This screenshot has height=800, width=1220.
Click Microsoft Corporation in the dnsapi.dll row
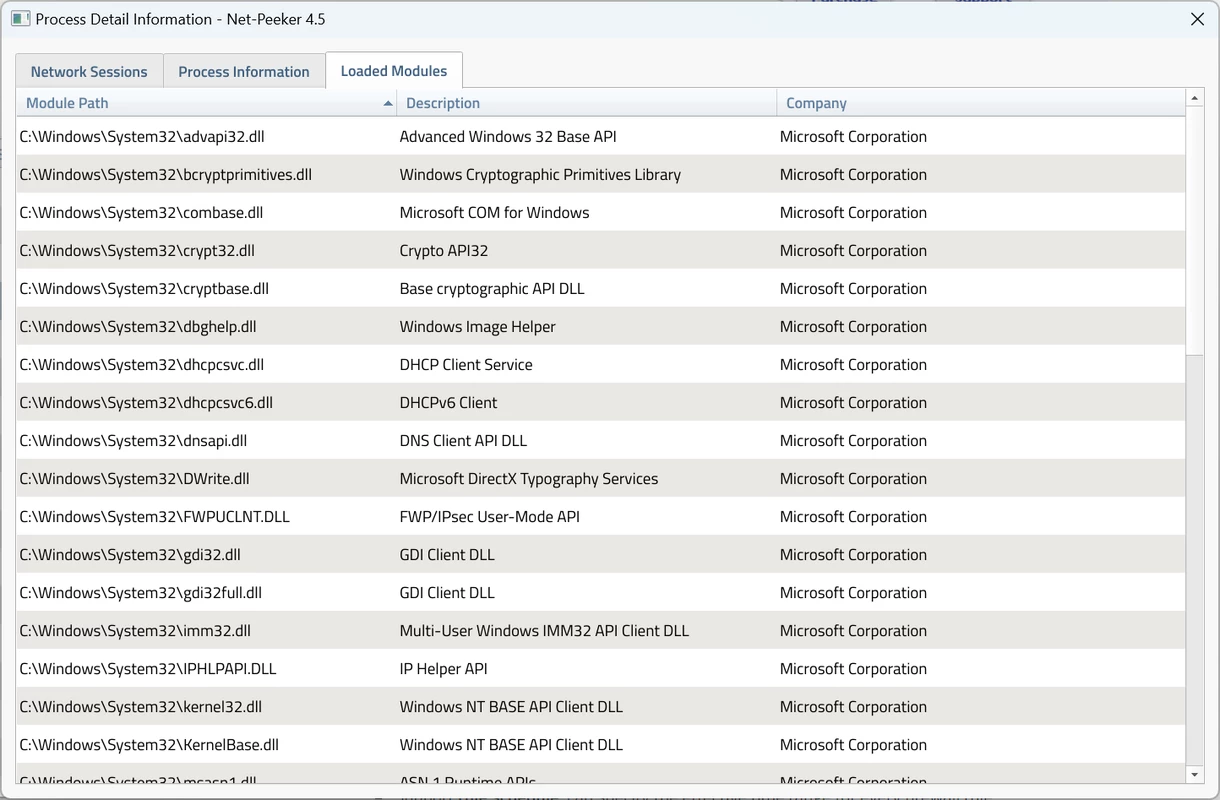(x=853, y=441)
